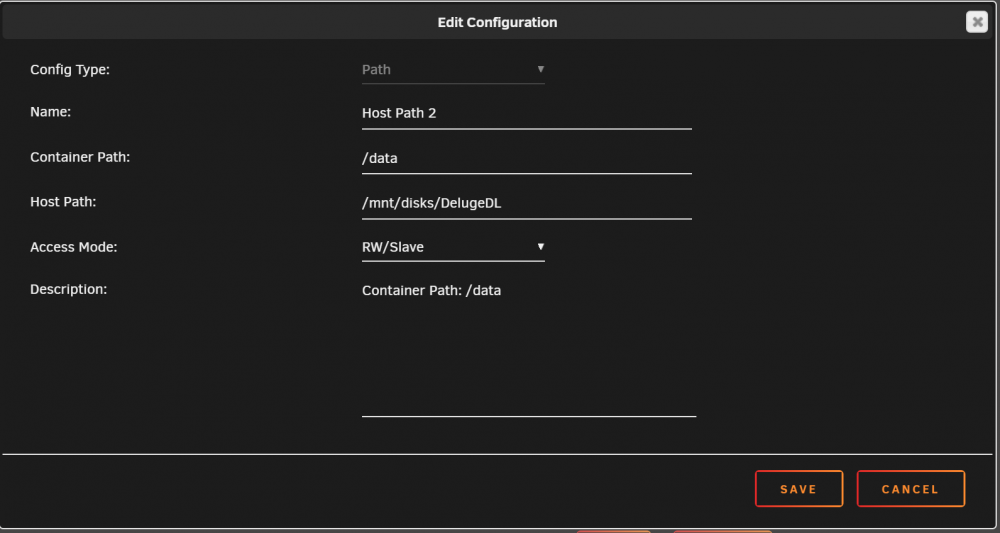This screenshot has height=533, width=1000.
Task: Click into the Description text area
Action: [529, 347]
